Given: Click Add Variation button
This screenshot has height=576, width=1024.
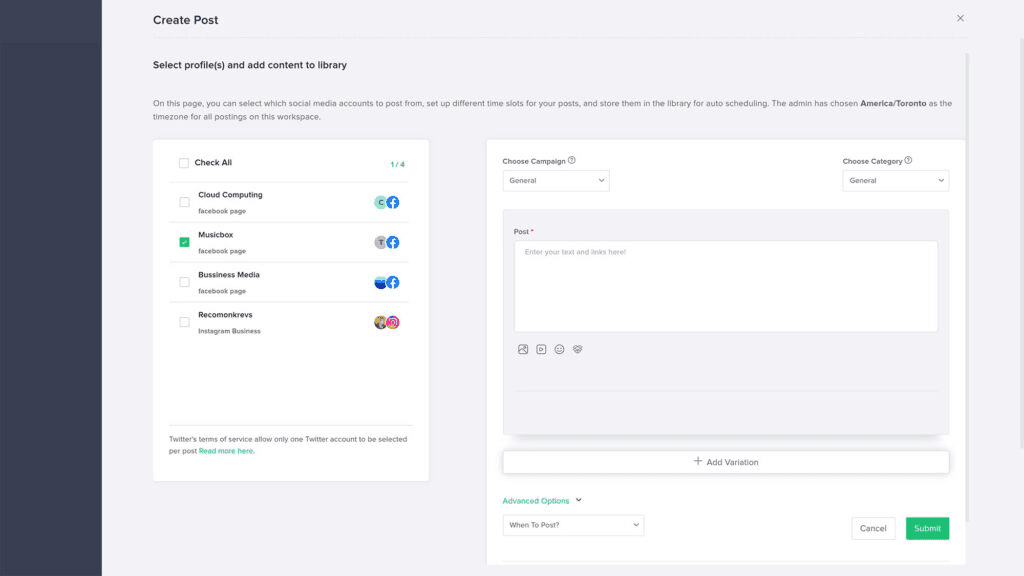Looking at the screenshot, I should click(726, 462).
